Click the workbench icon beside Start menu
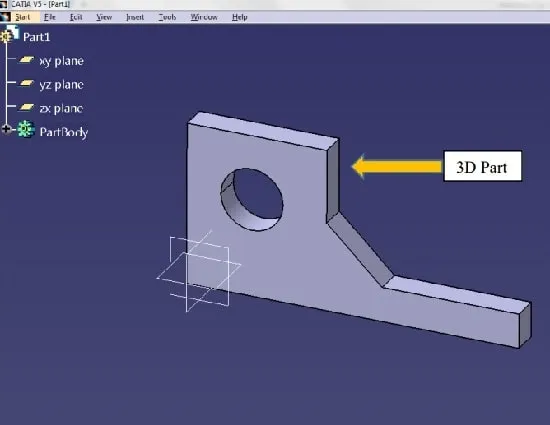550x425 pixels. coord(5,17)
